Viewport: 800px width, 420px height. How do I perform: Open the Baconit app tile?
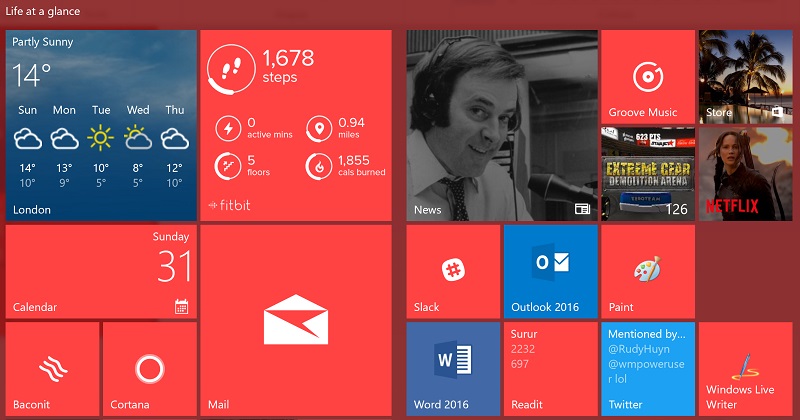click(x=53, y=369)
